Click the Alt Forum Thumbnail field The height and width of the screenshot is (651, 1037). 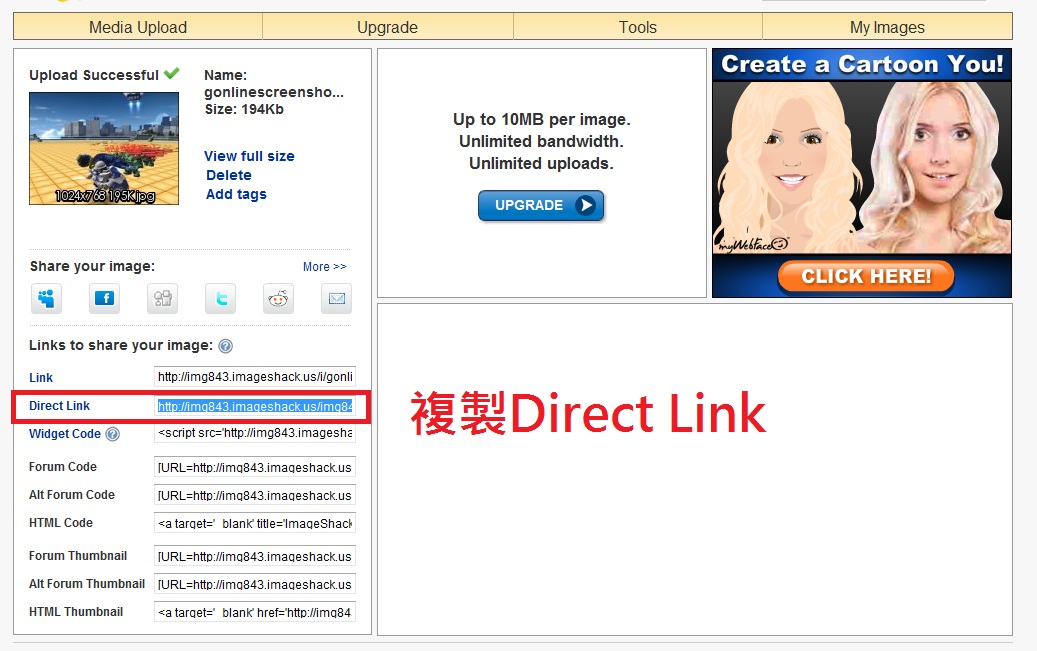[255, 584]
